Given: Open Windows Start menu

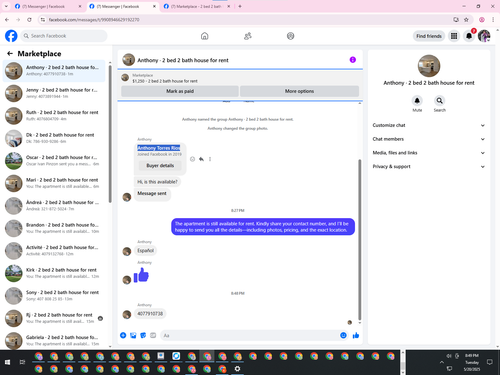Looking at the screenshot, I should (7, 362).
